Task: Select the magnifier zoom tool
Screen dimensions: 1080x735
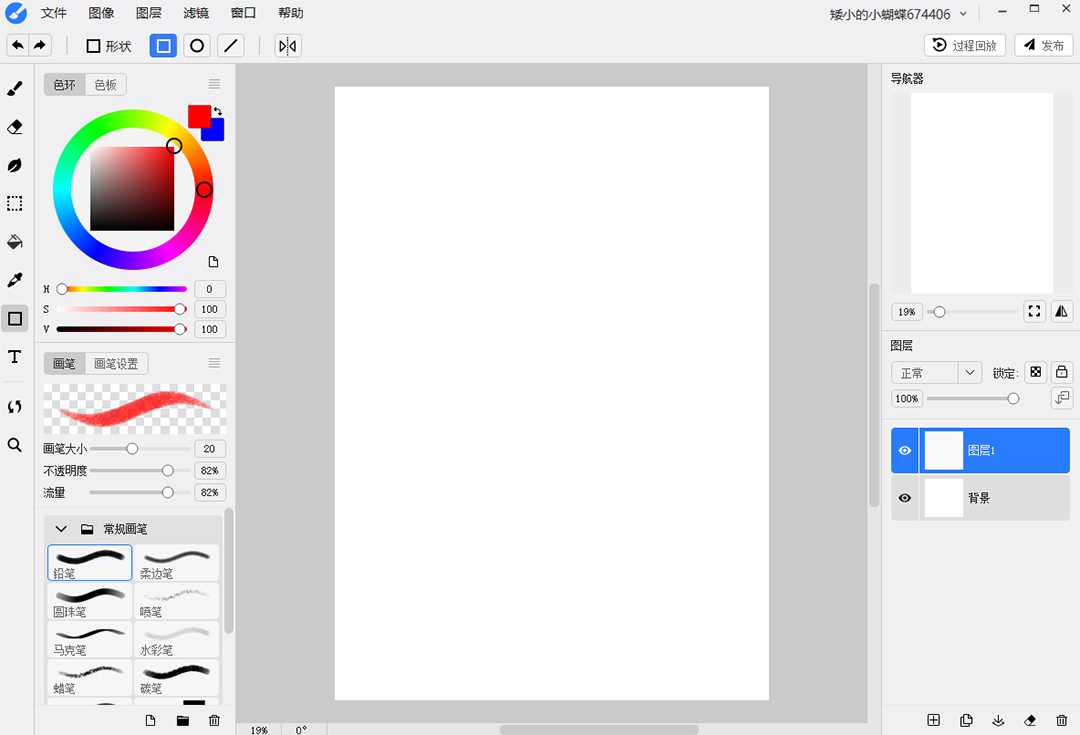Action: [x=14, y=445]
